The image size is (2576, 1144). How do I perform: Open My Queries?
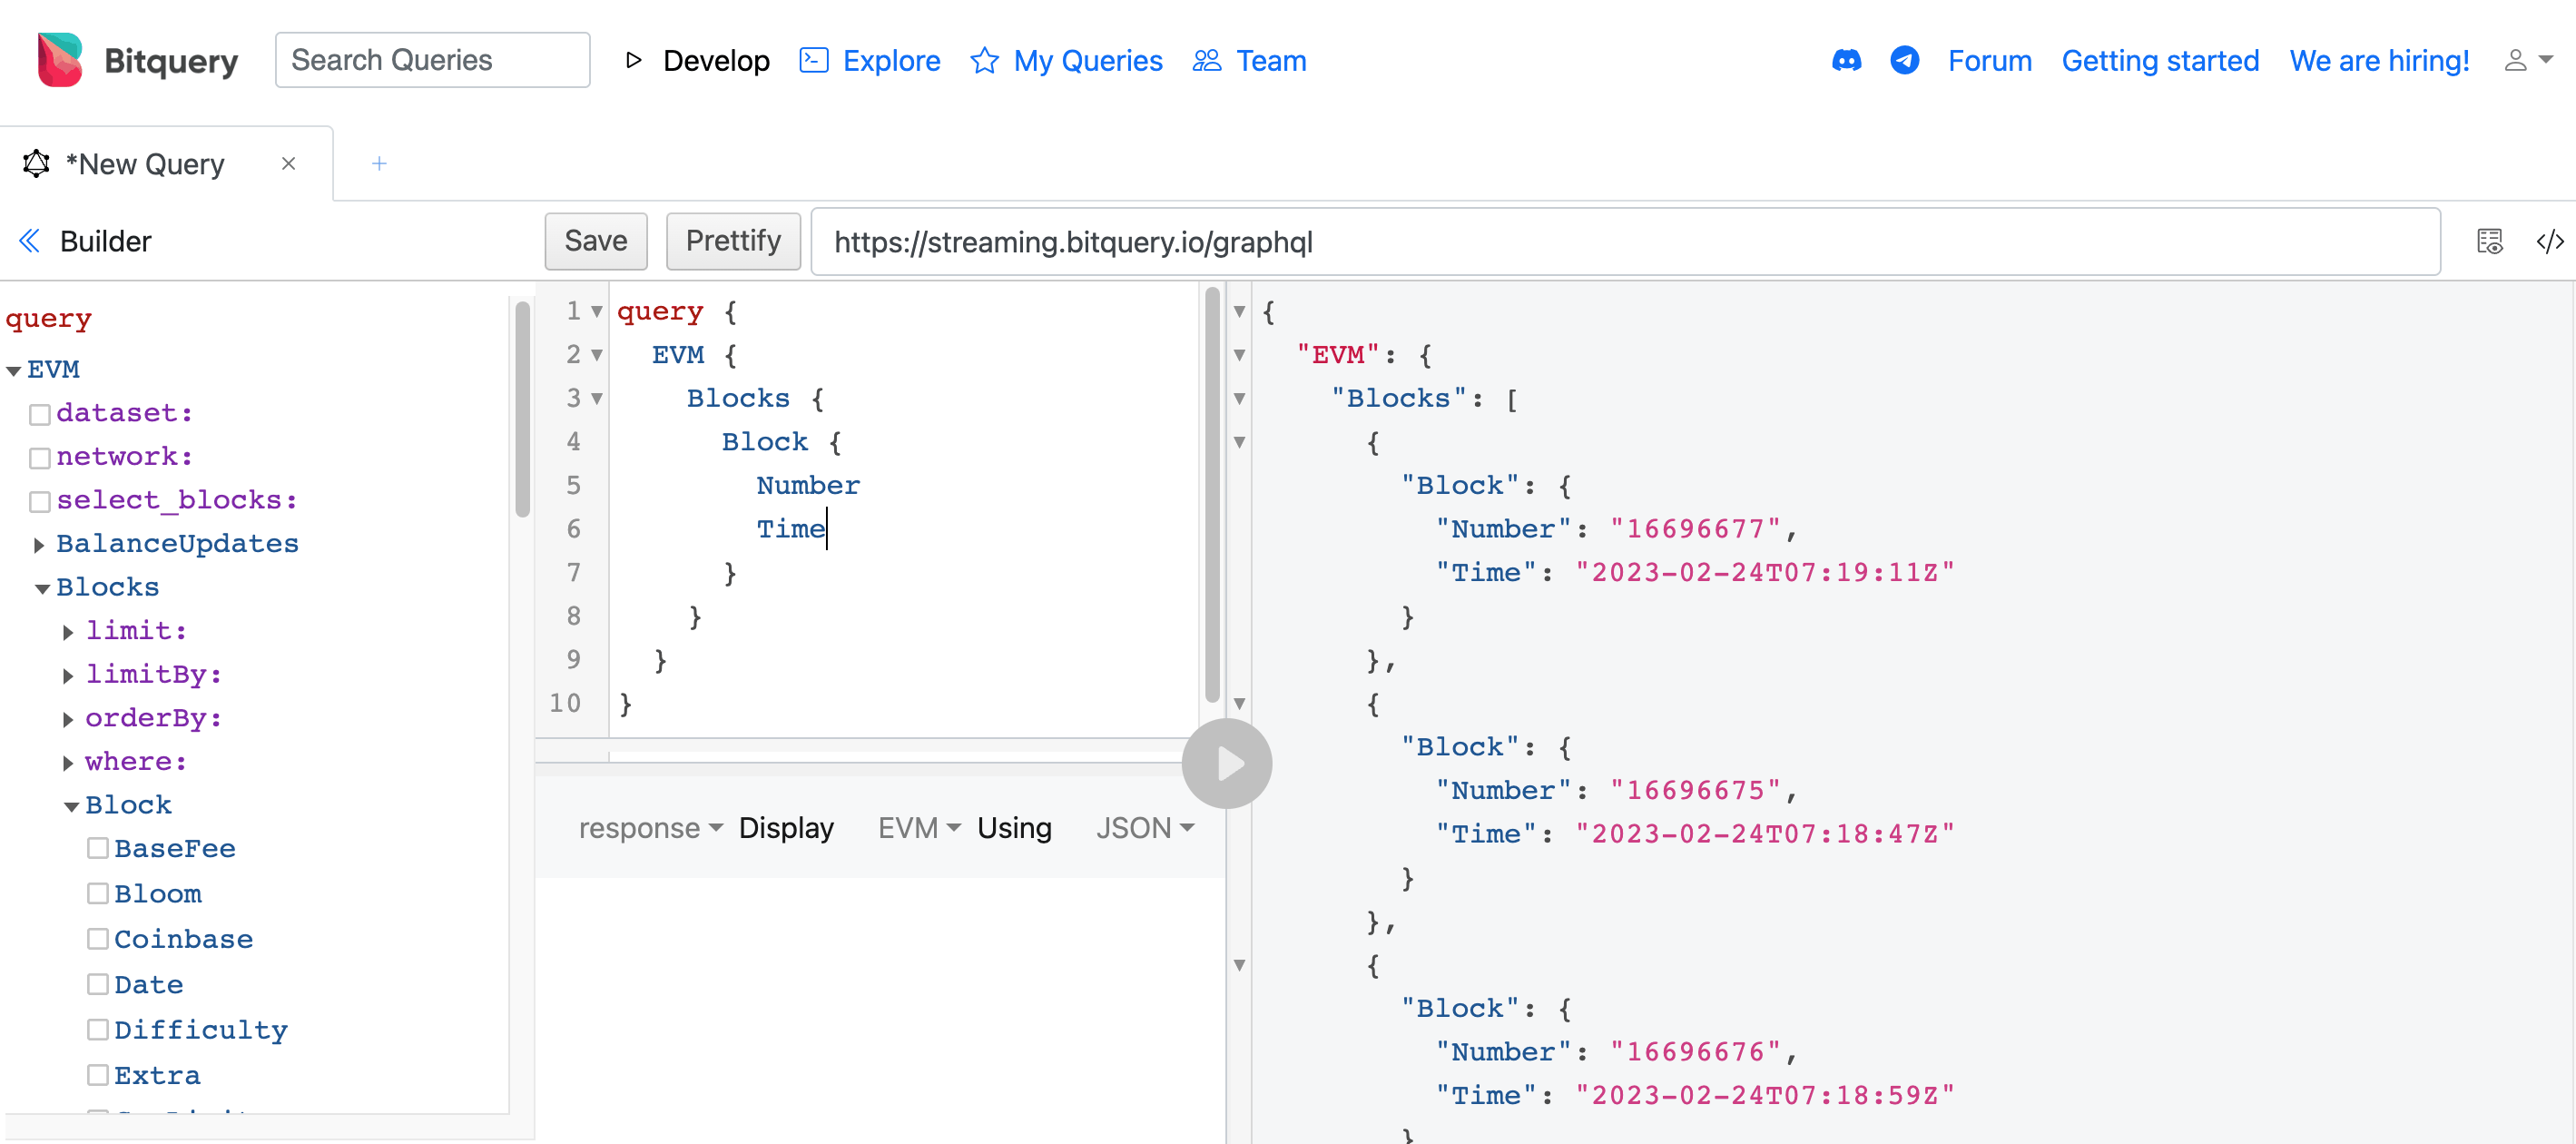coord(1088,61)
